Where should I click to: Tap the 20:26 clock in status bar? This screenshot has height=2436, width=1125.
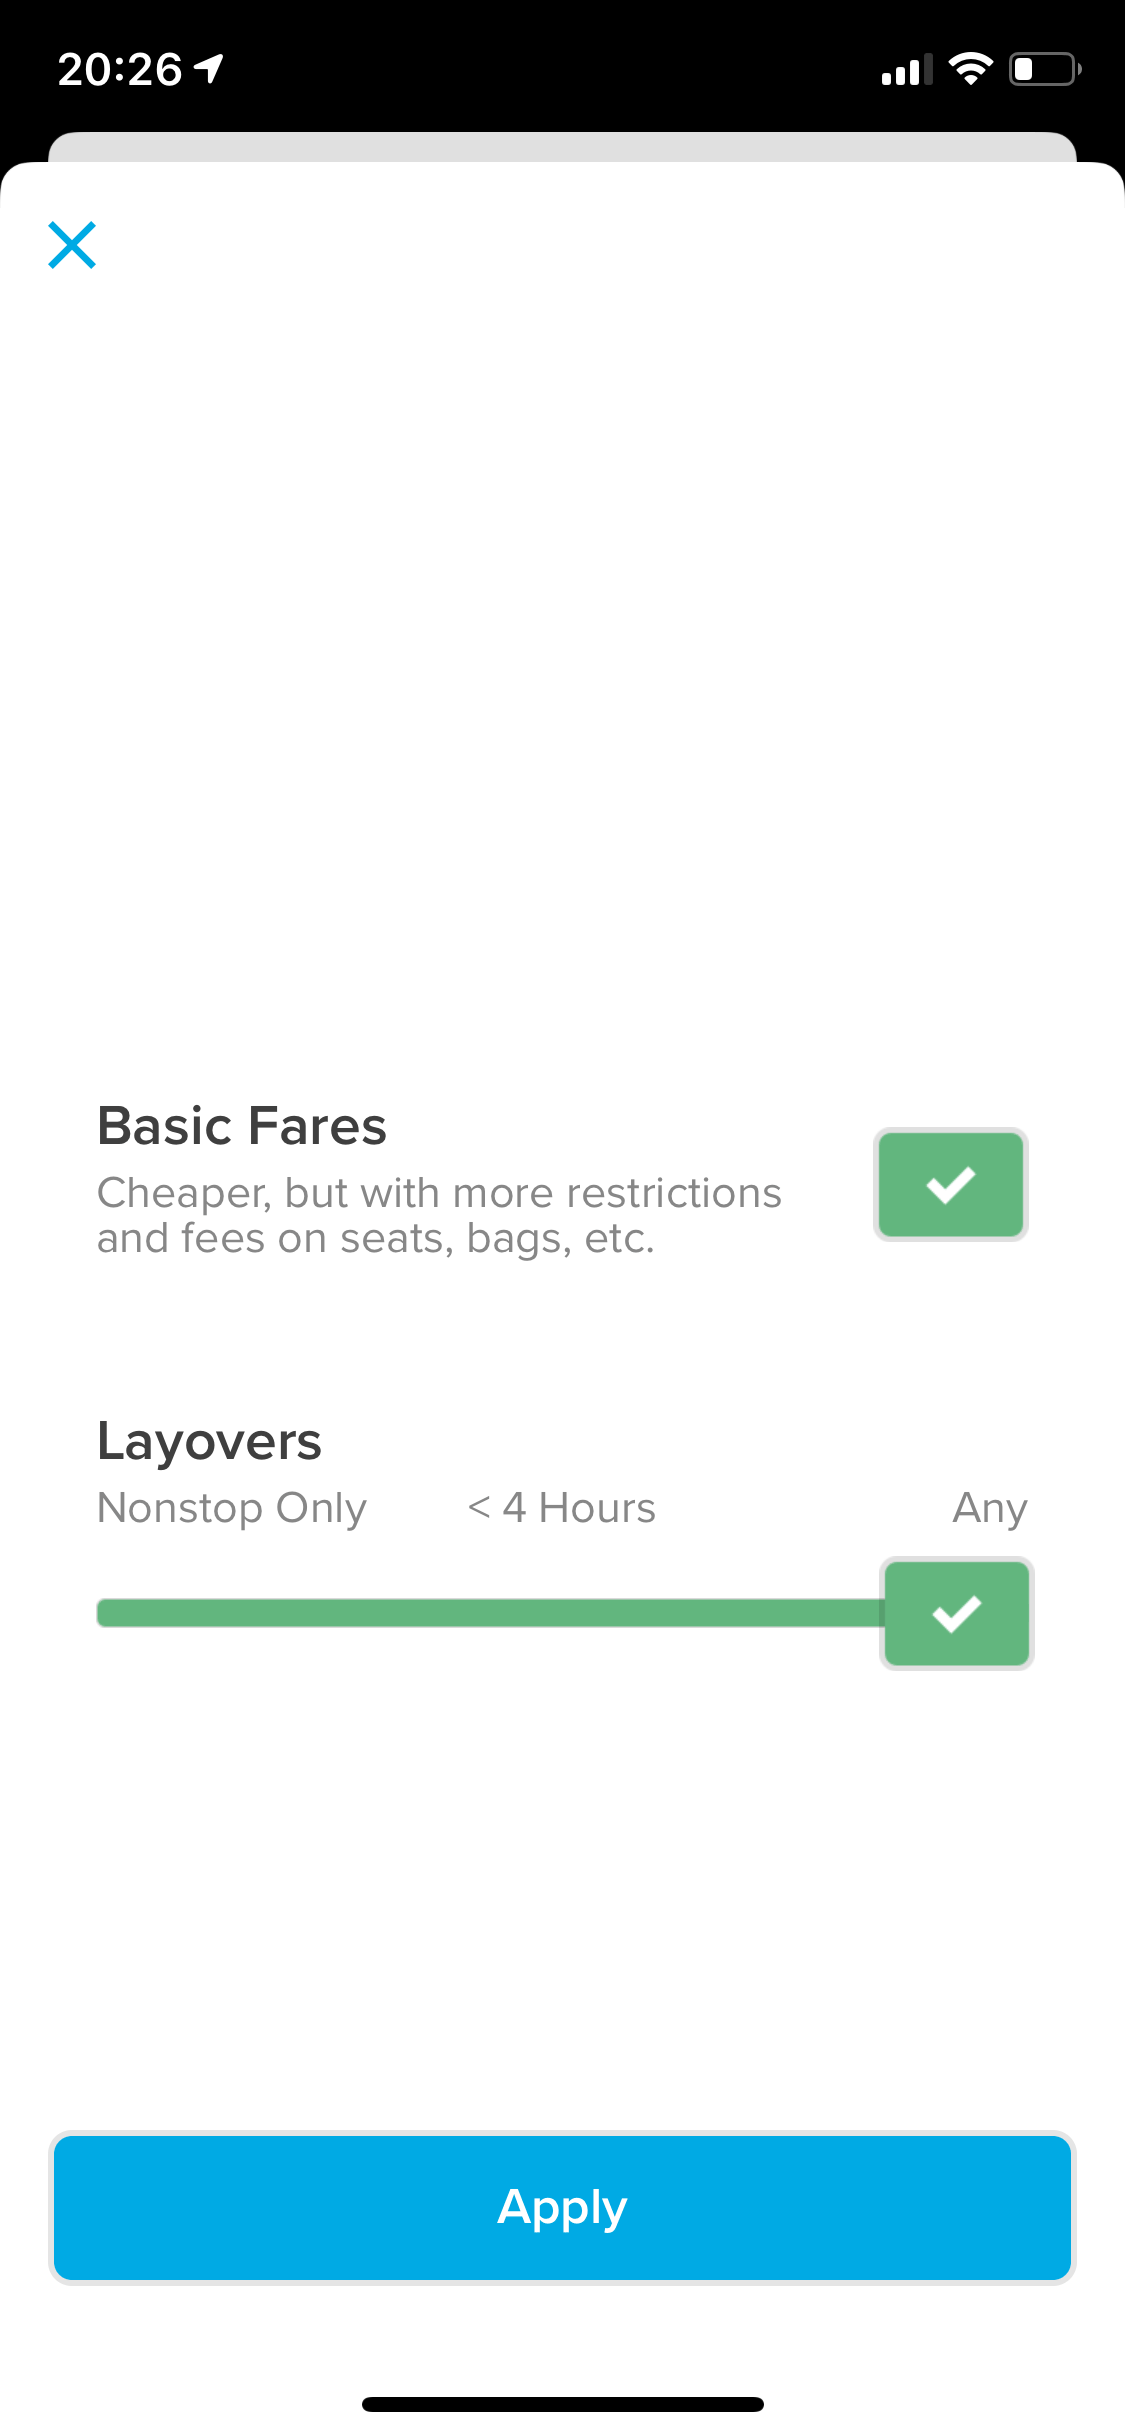pos(120,70)
